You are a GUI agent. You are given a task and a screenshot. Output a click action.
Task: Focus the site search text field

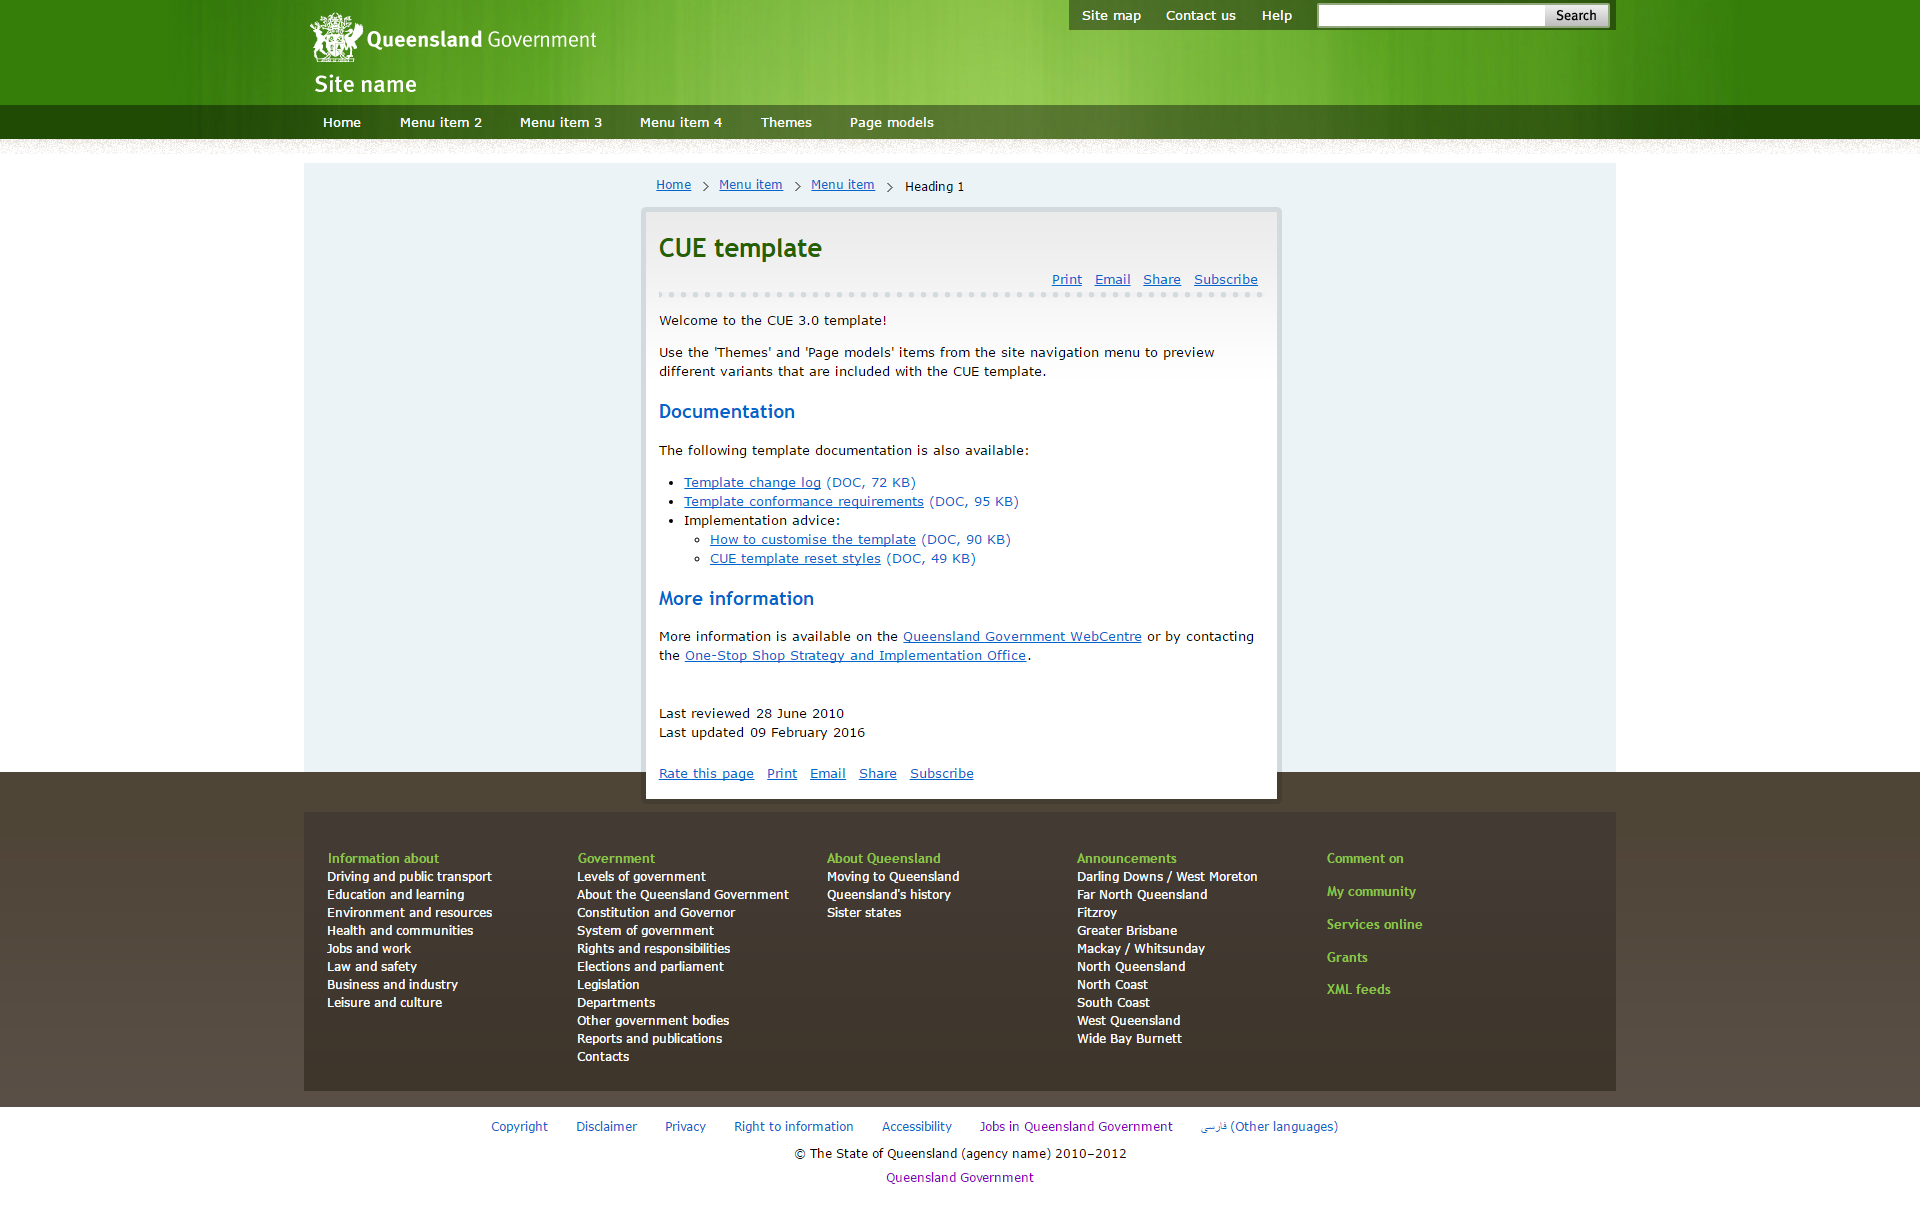[x=1431, y=16]
